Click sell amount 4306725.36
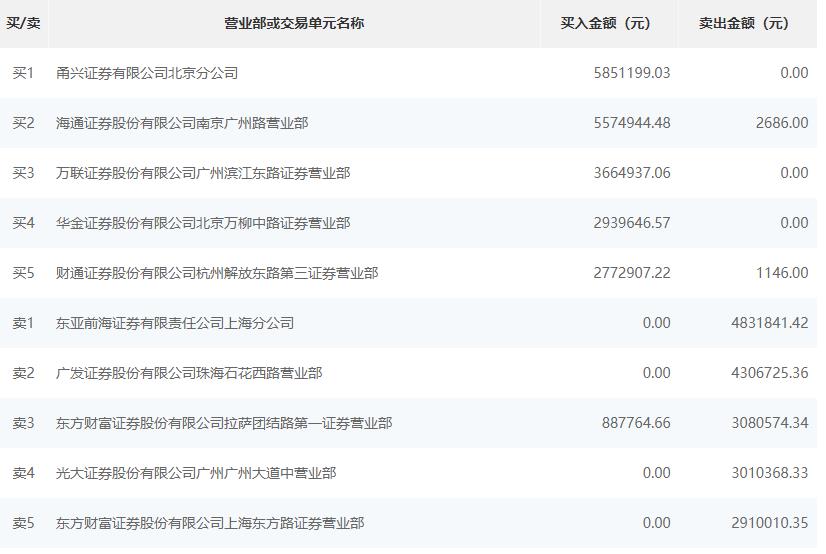Screen dimensions: 826x554 [770, 373]
